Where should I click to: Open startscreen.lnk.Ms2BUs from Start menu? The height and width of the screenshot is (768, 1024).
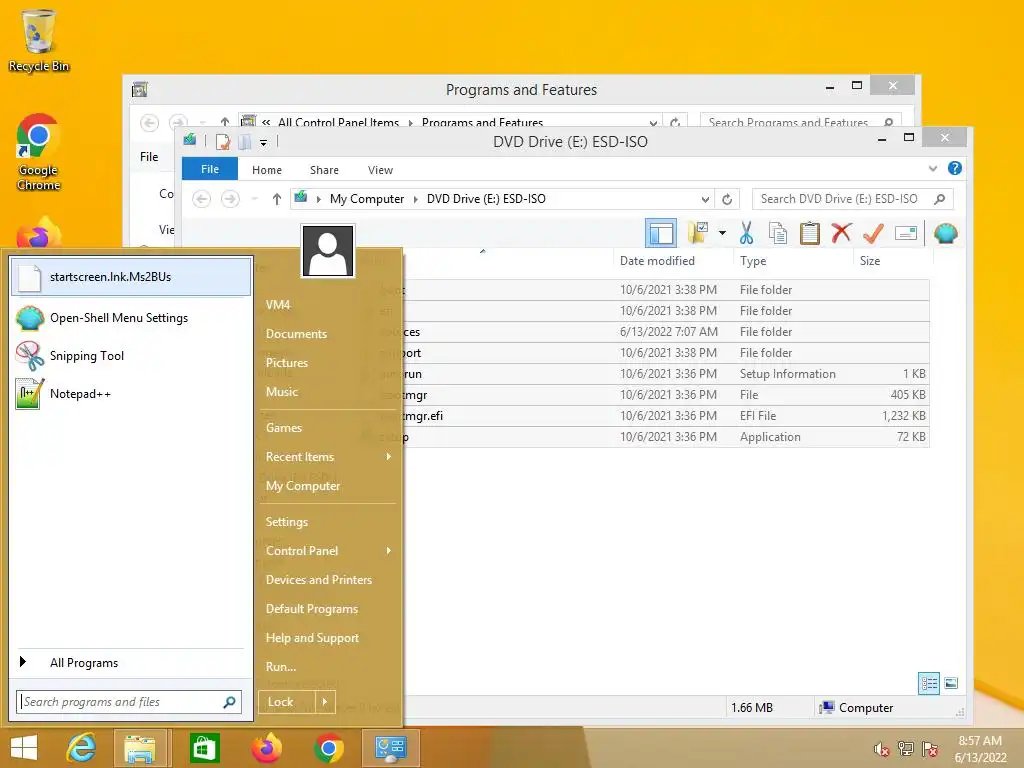click(x=131, y=277)
